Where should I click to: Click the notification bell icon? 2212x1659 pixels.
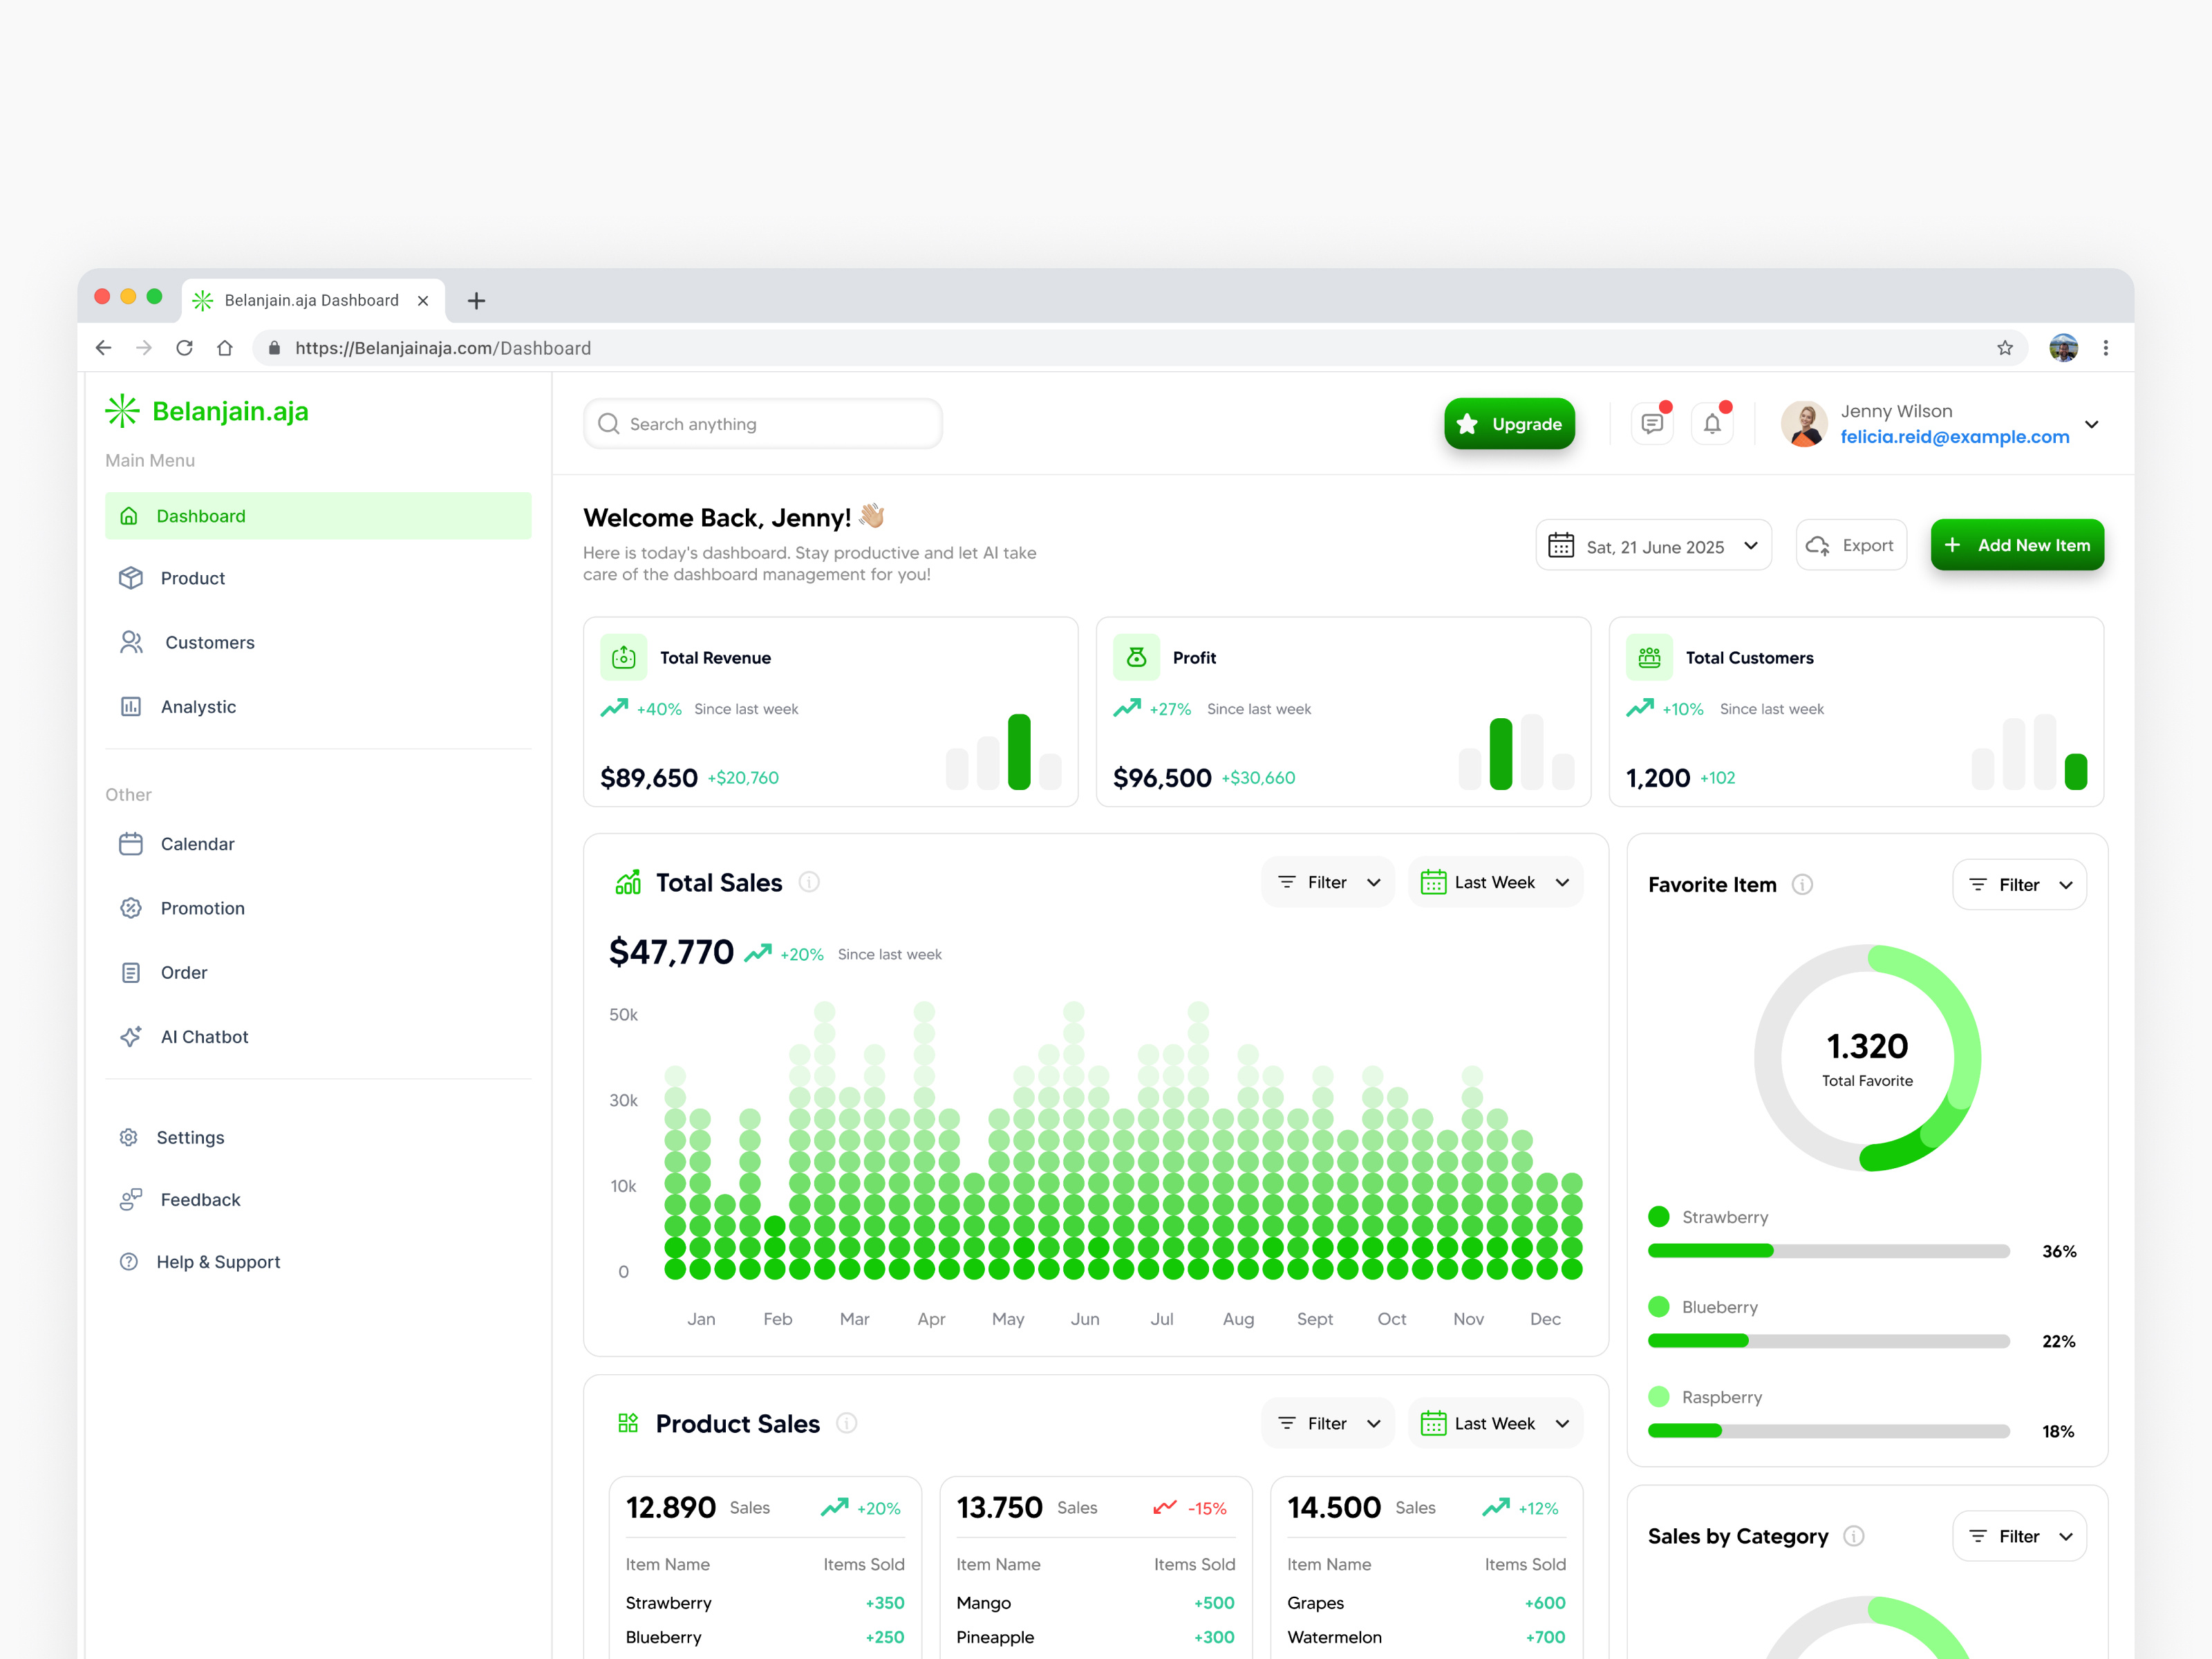pos(1712,424)
